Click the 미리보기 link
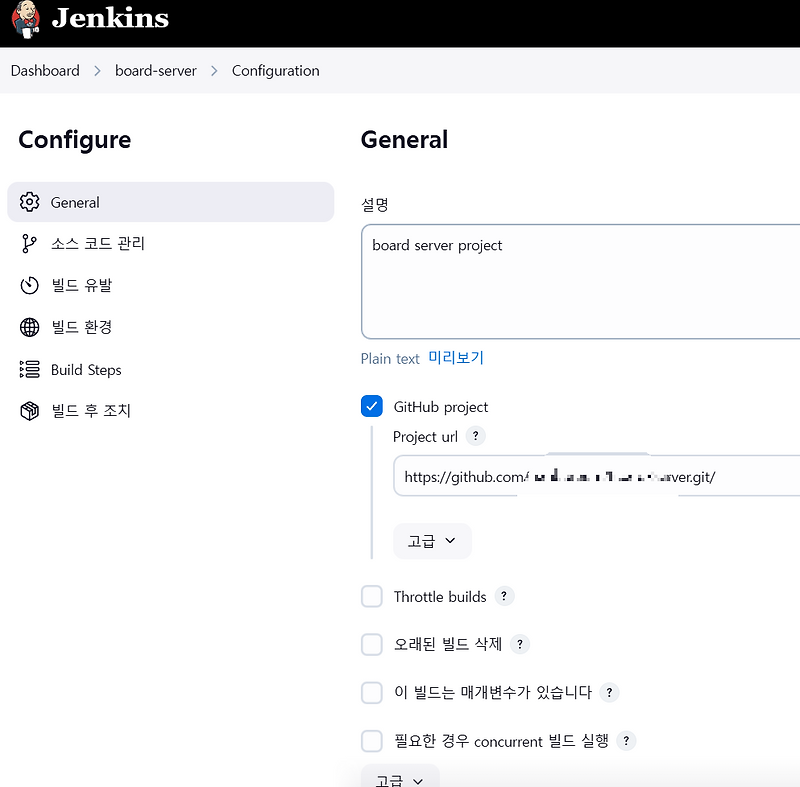The image size is (800, 787). 455,358
